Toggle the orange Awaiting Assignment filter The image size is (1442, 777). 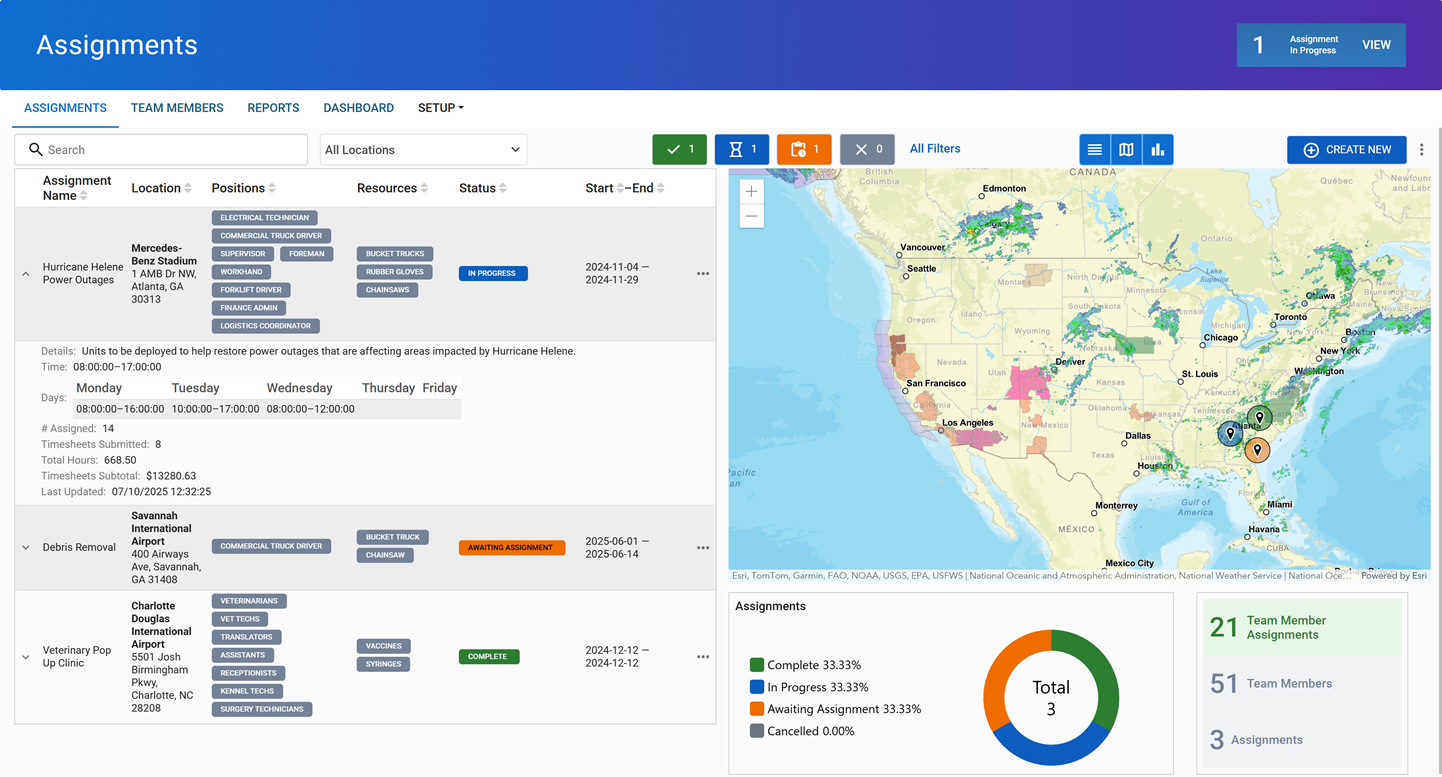[804, 148]
